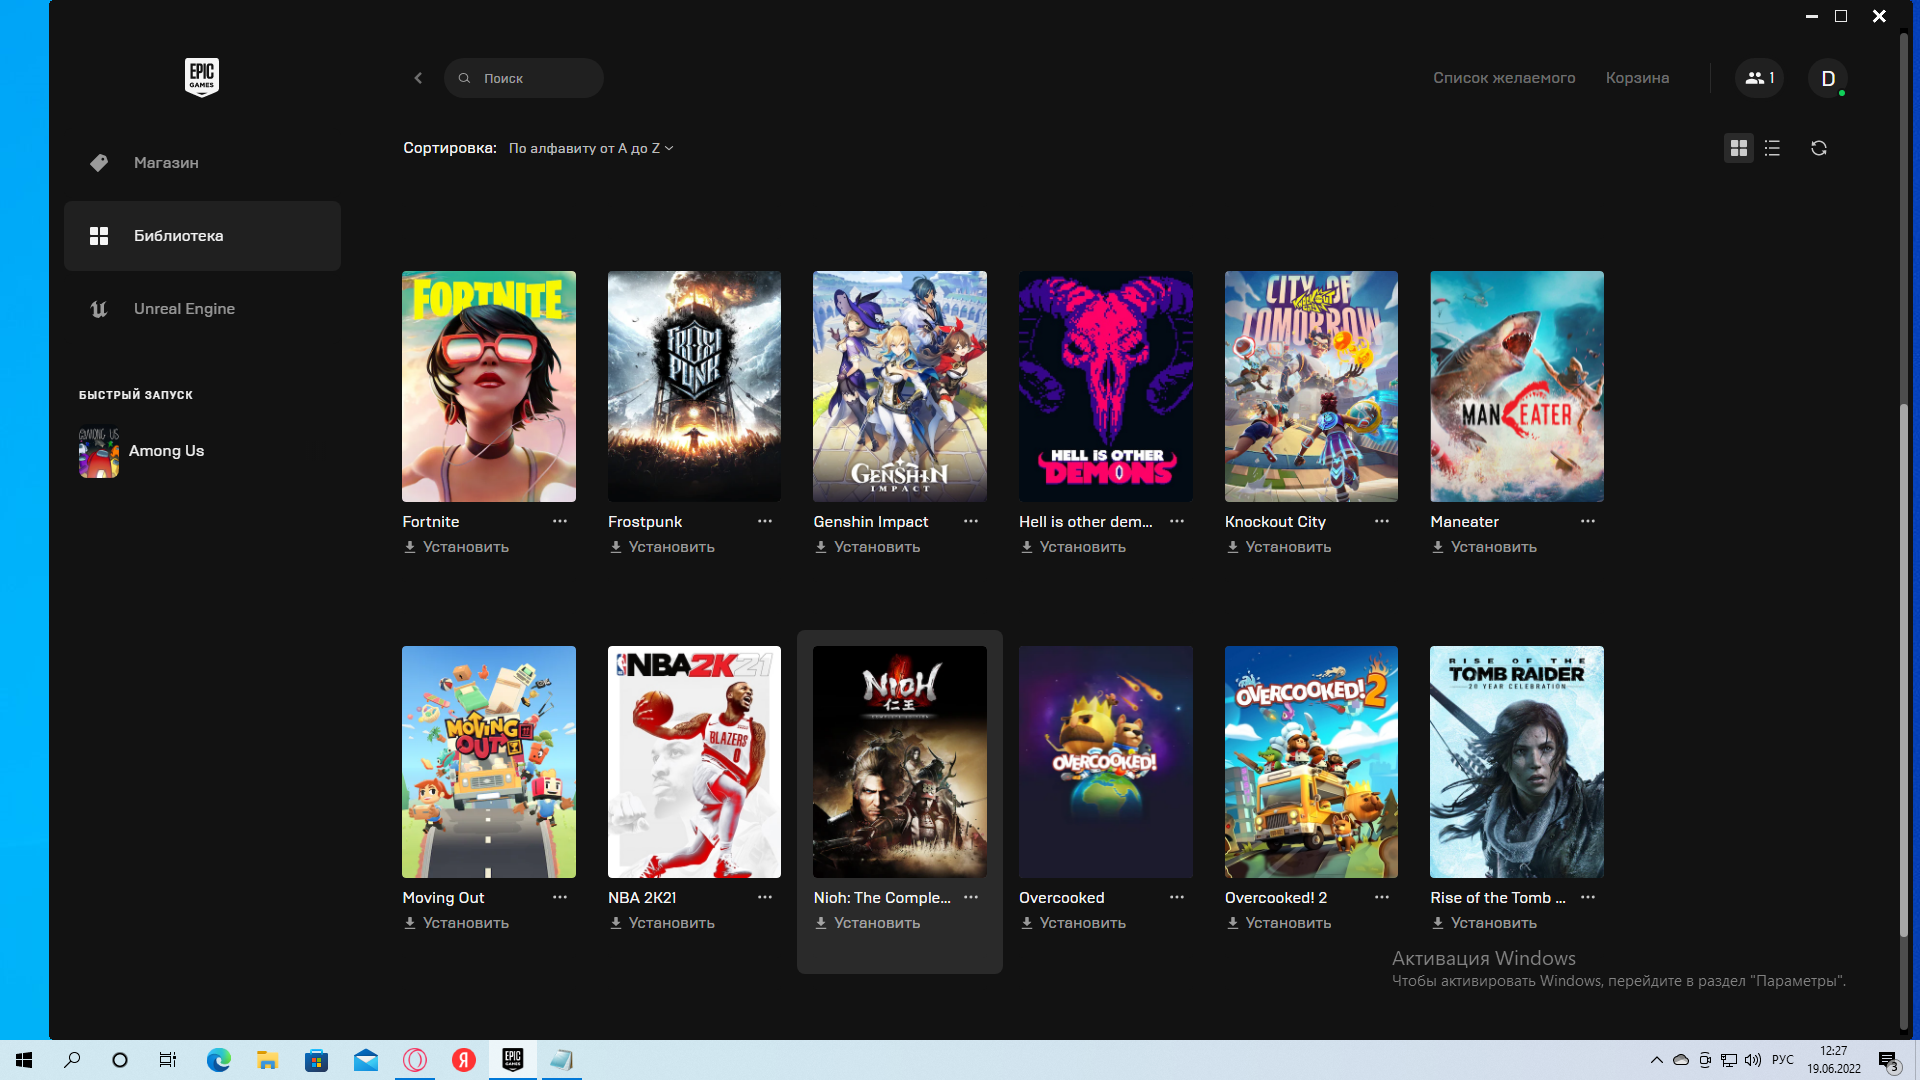Viewport: 1920px width, 1080px height.
Task: Open more options for Frostpunk
Action: tap(765, 521)
